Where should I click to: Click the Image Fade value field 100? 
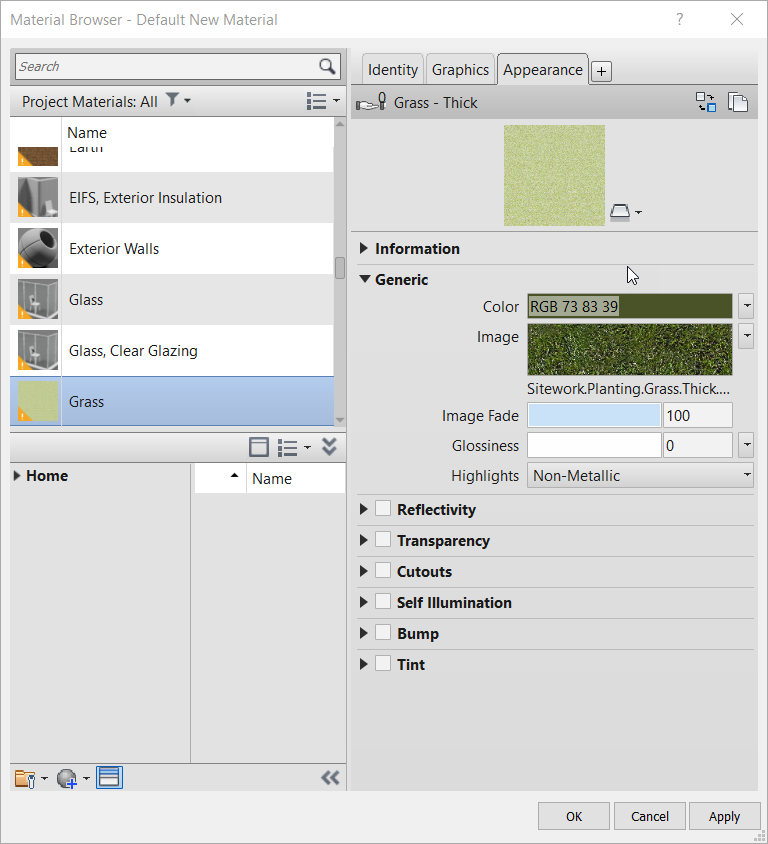pos(697,415)
